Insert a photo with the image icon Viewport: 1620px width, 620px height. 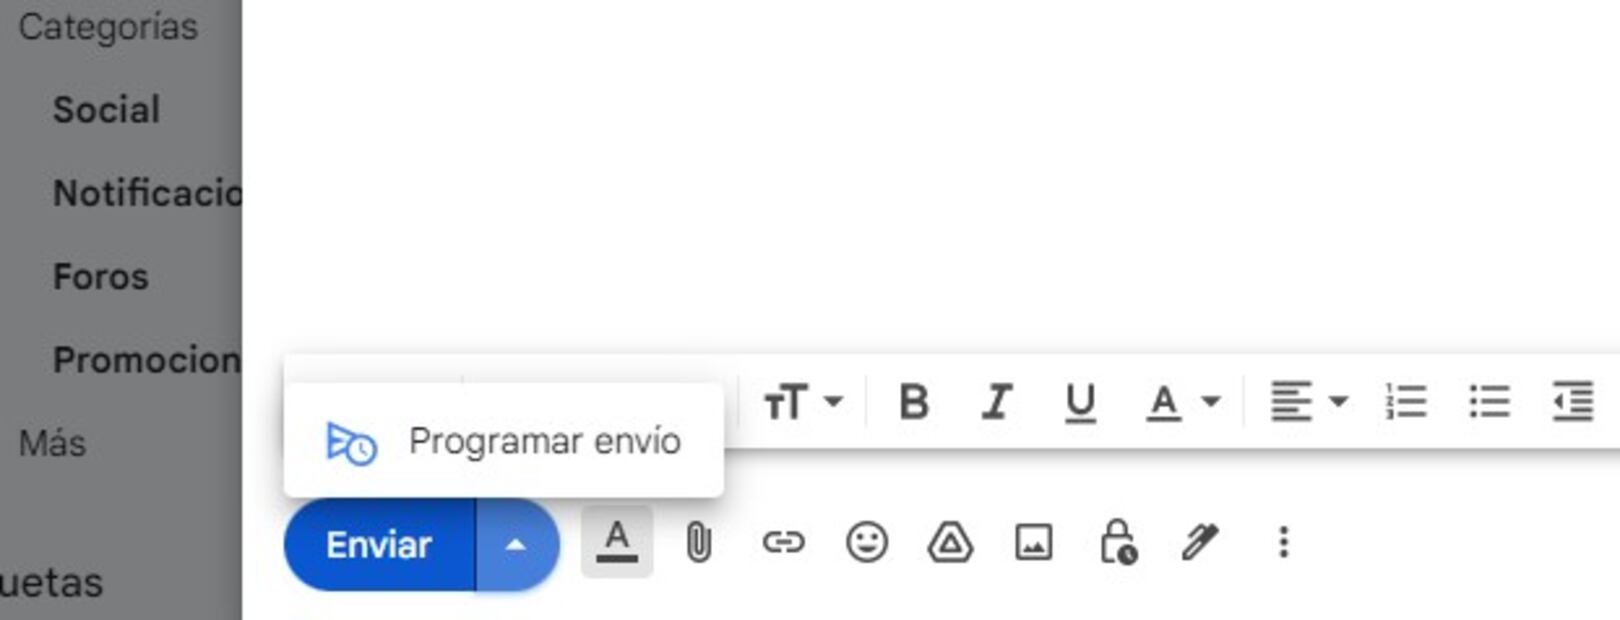(x=1033, y=543)
